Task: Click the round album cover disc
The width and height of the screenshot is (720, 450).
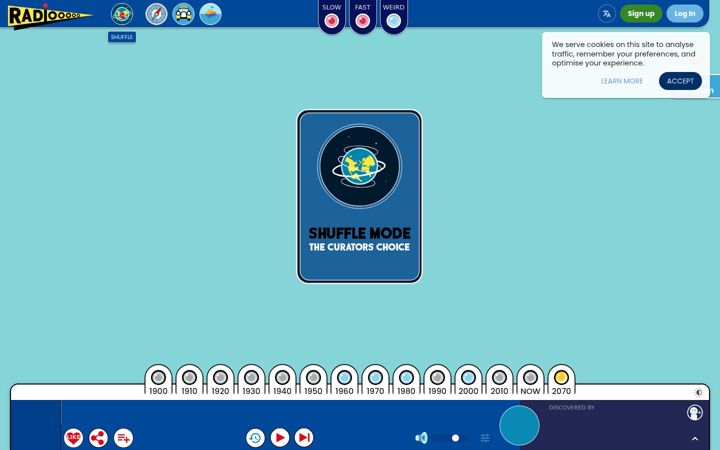Action: pyautogui.click(x=519, y=425)
